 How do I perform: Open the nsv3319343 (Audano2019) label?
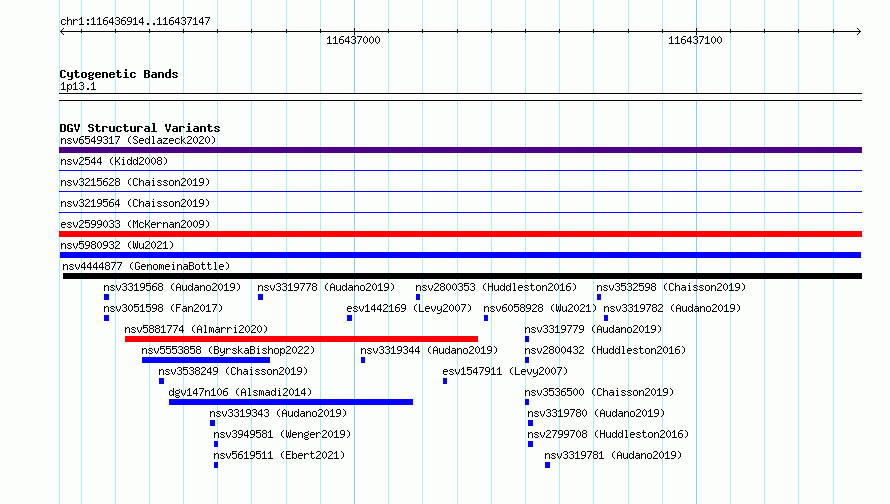(x=278, y=413)
